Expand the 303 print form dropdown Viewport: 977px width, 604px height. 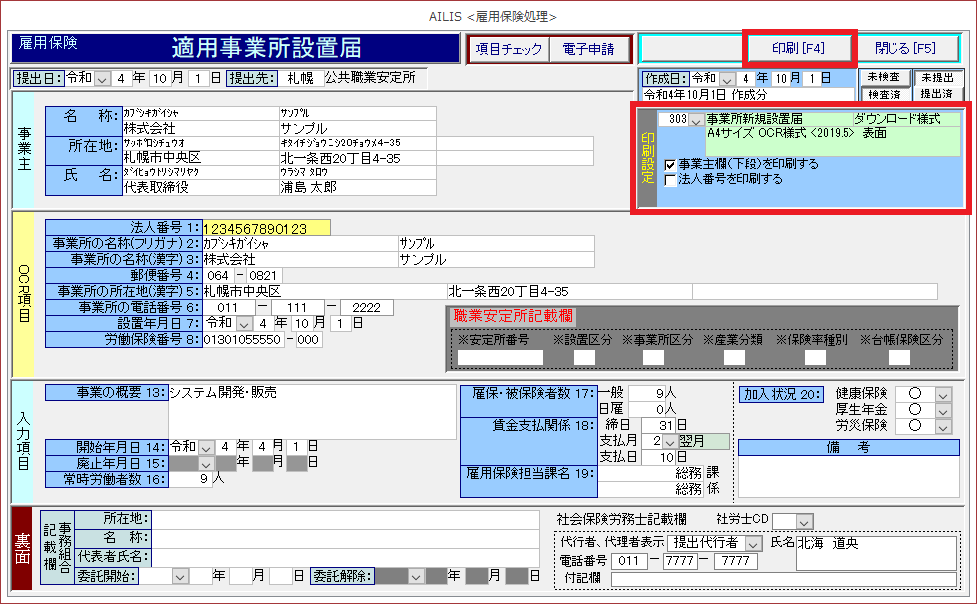696,120
